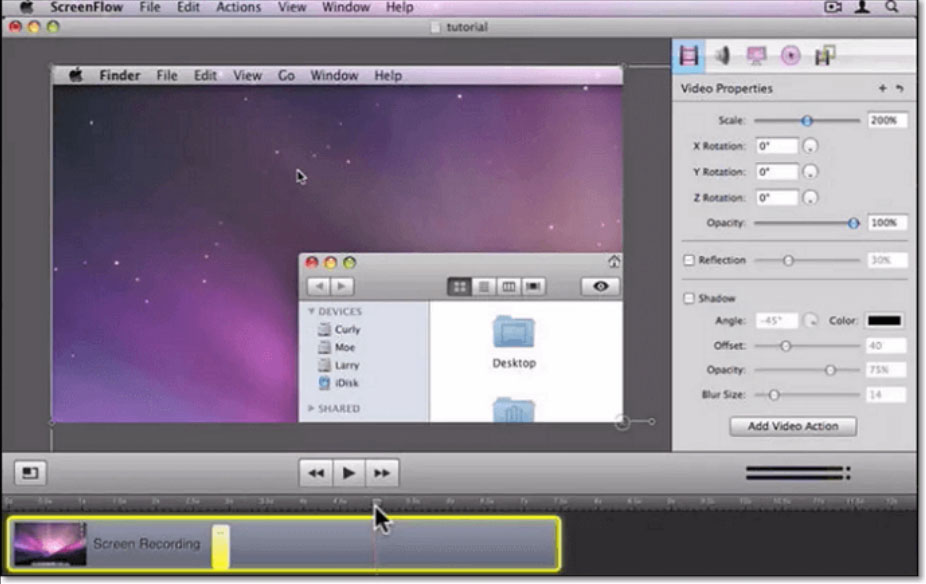Click the Y Rotation input field

point(777,172)
